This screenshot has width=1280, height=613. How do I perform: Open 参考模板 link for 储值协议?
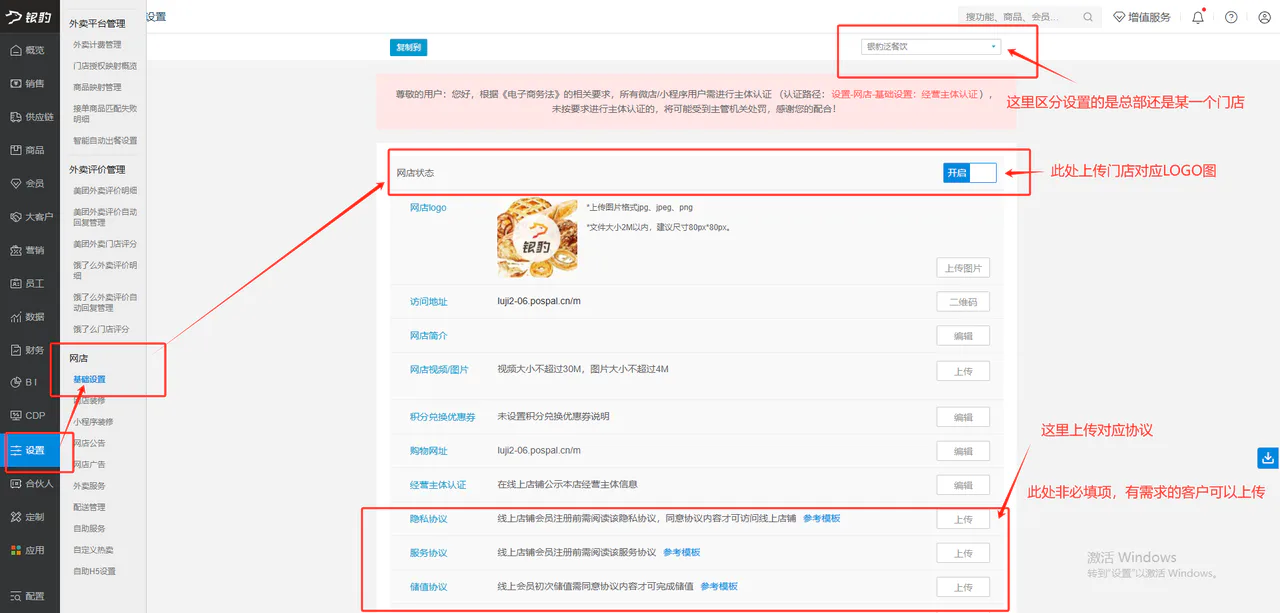click(719, 586)
